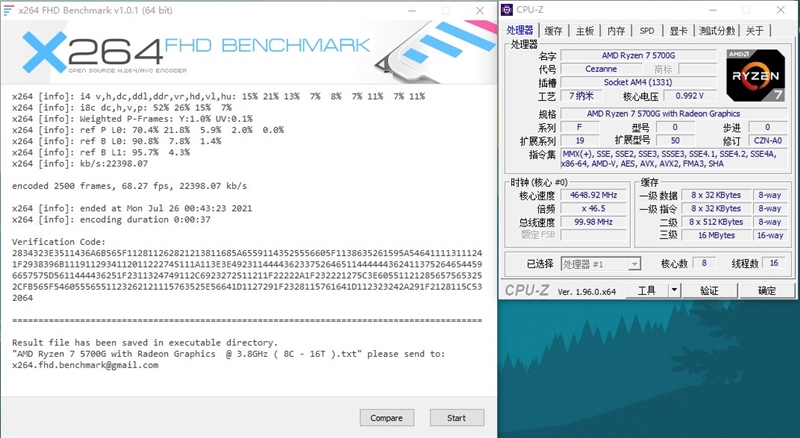Click the kb/s:22398.07 info line
The width and height of the screenshot is (800, 438).
[x=80, y=163]
